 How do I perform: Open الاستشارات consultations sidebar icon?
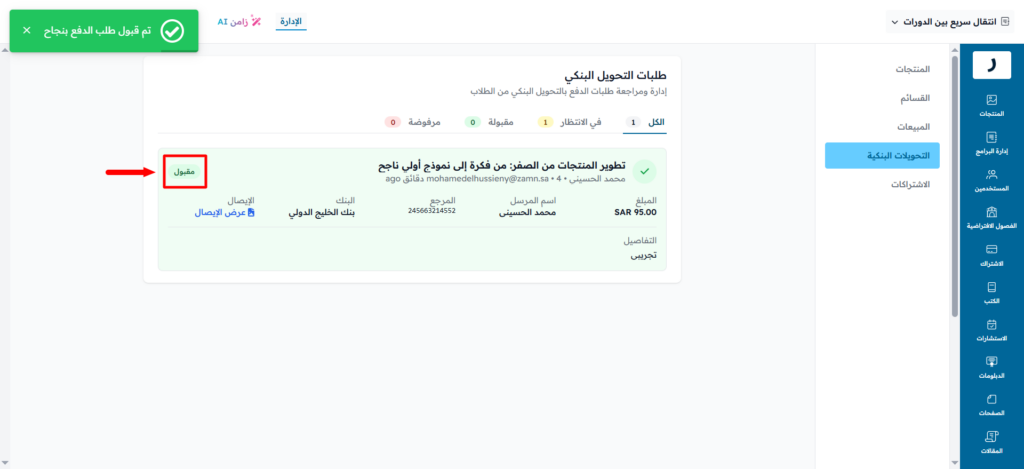(x=991, y=329)
